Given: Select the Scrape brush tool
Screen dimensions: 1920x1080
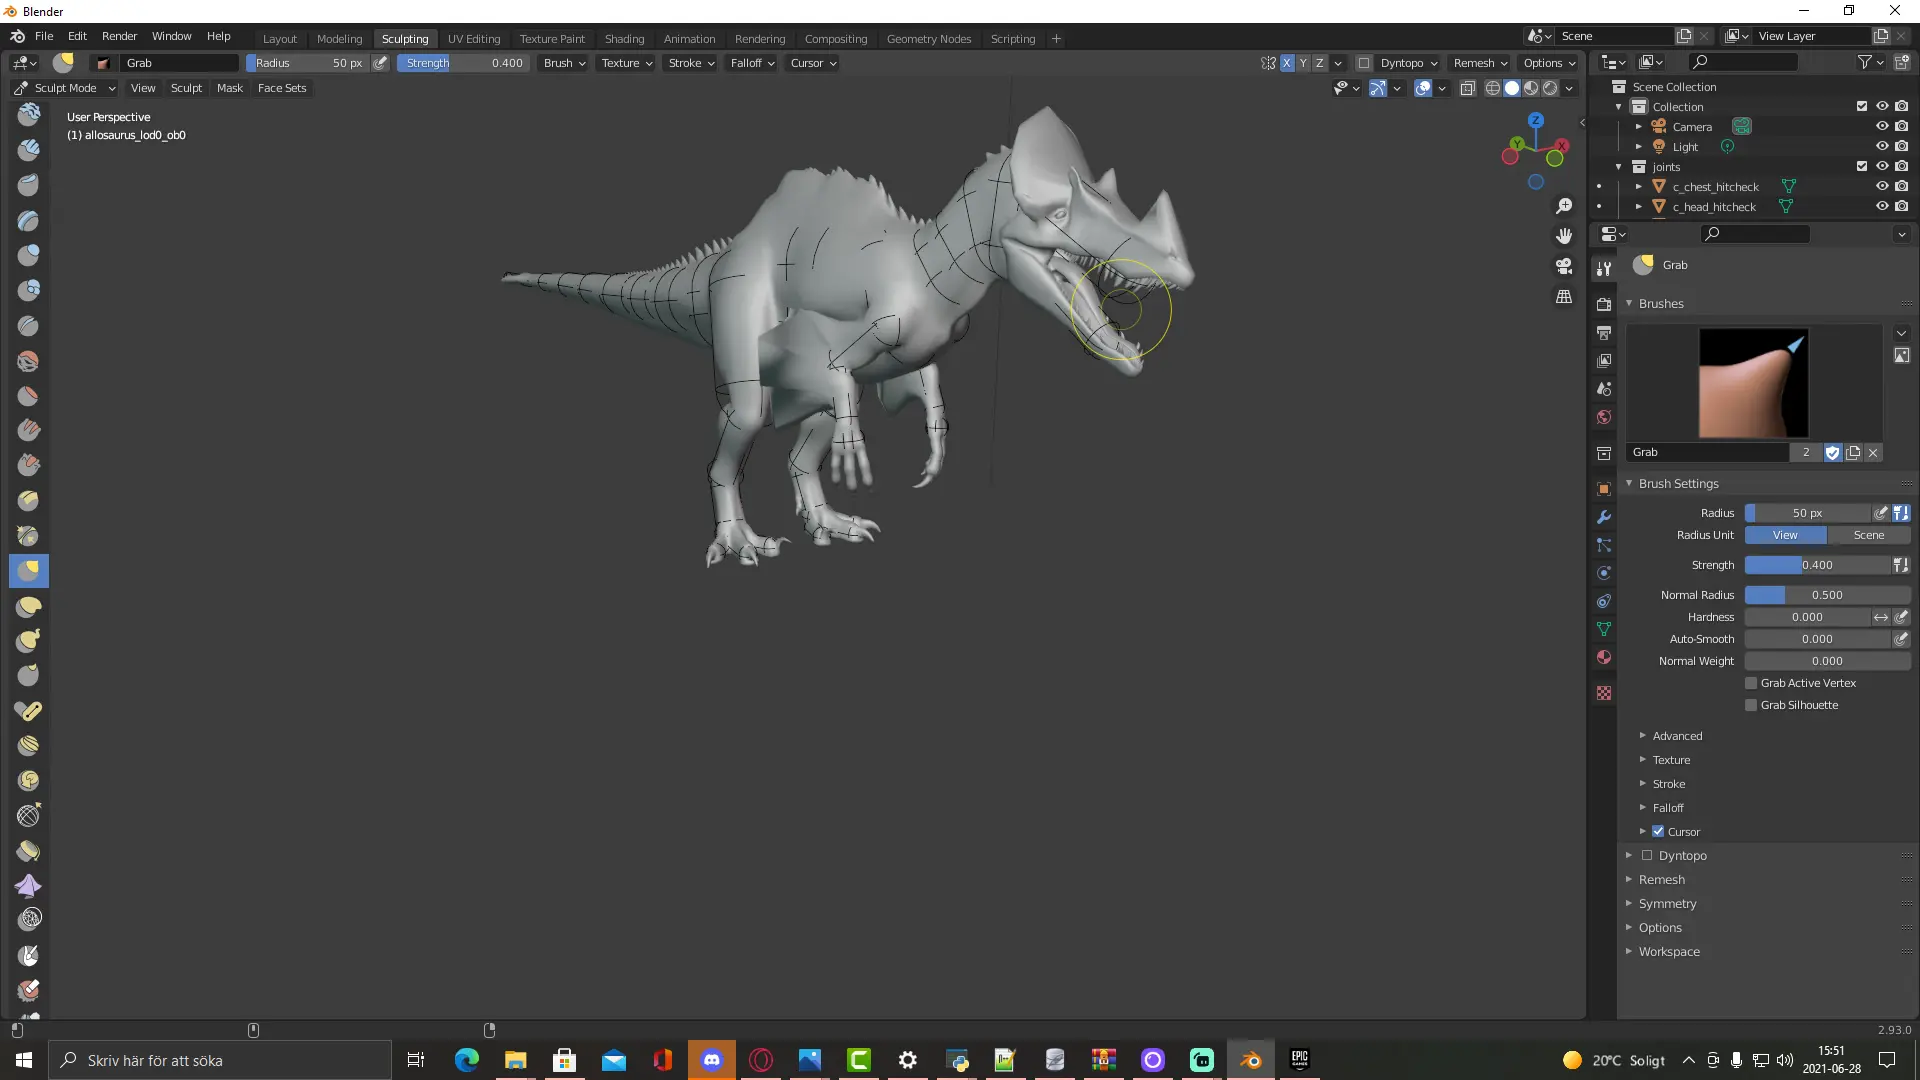Looking at the screenshot, I should click(28, 465).
